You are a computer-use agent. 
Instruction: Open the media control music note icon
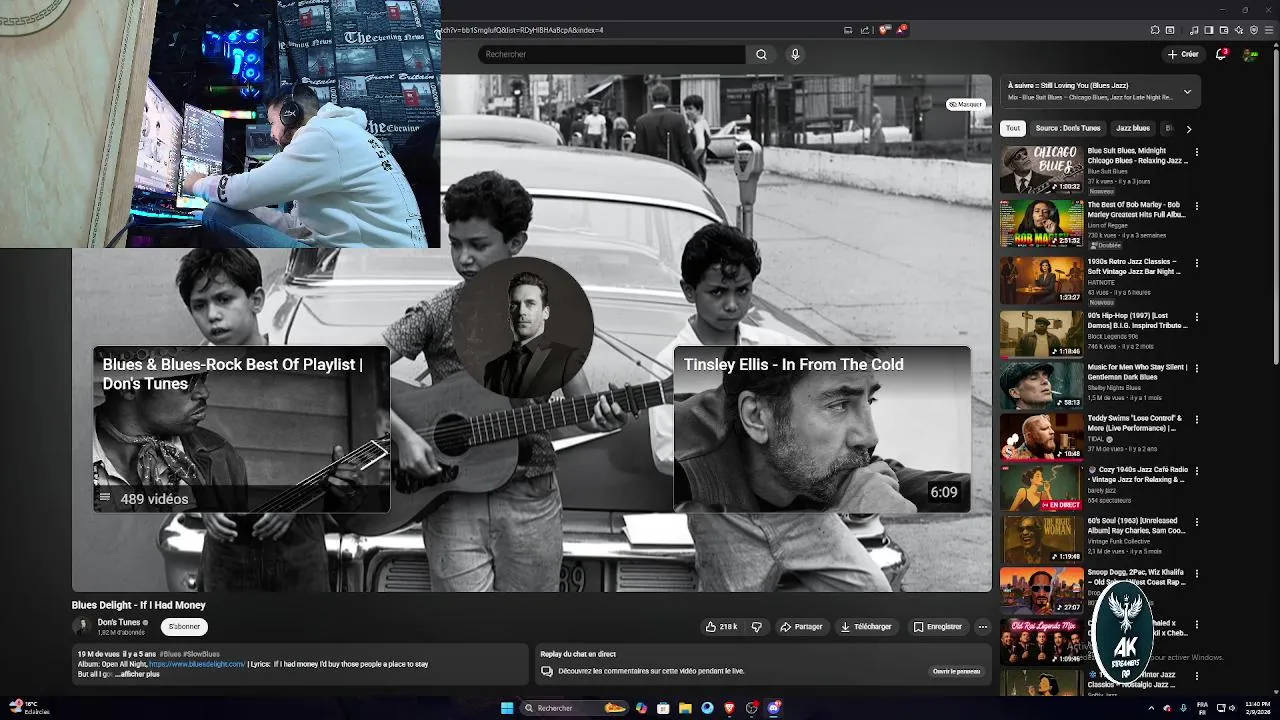pos(1194,30)
